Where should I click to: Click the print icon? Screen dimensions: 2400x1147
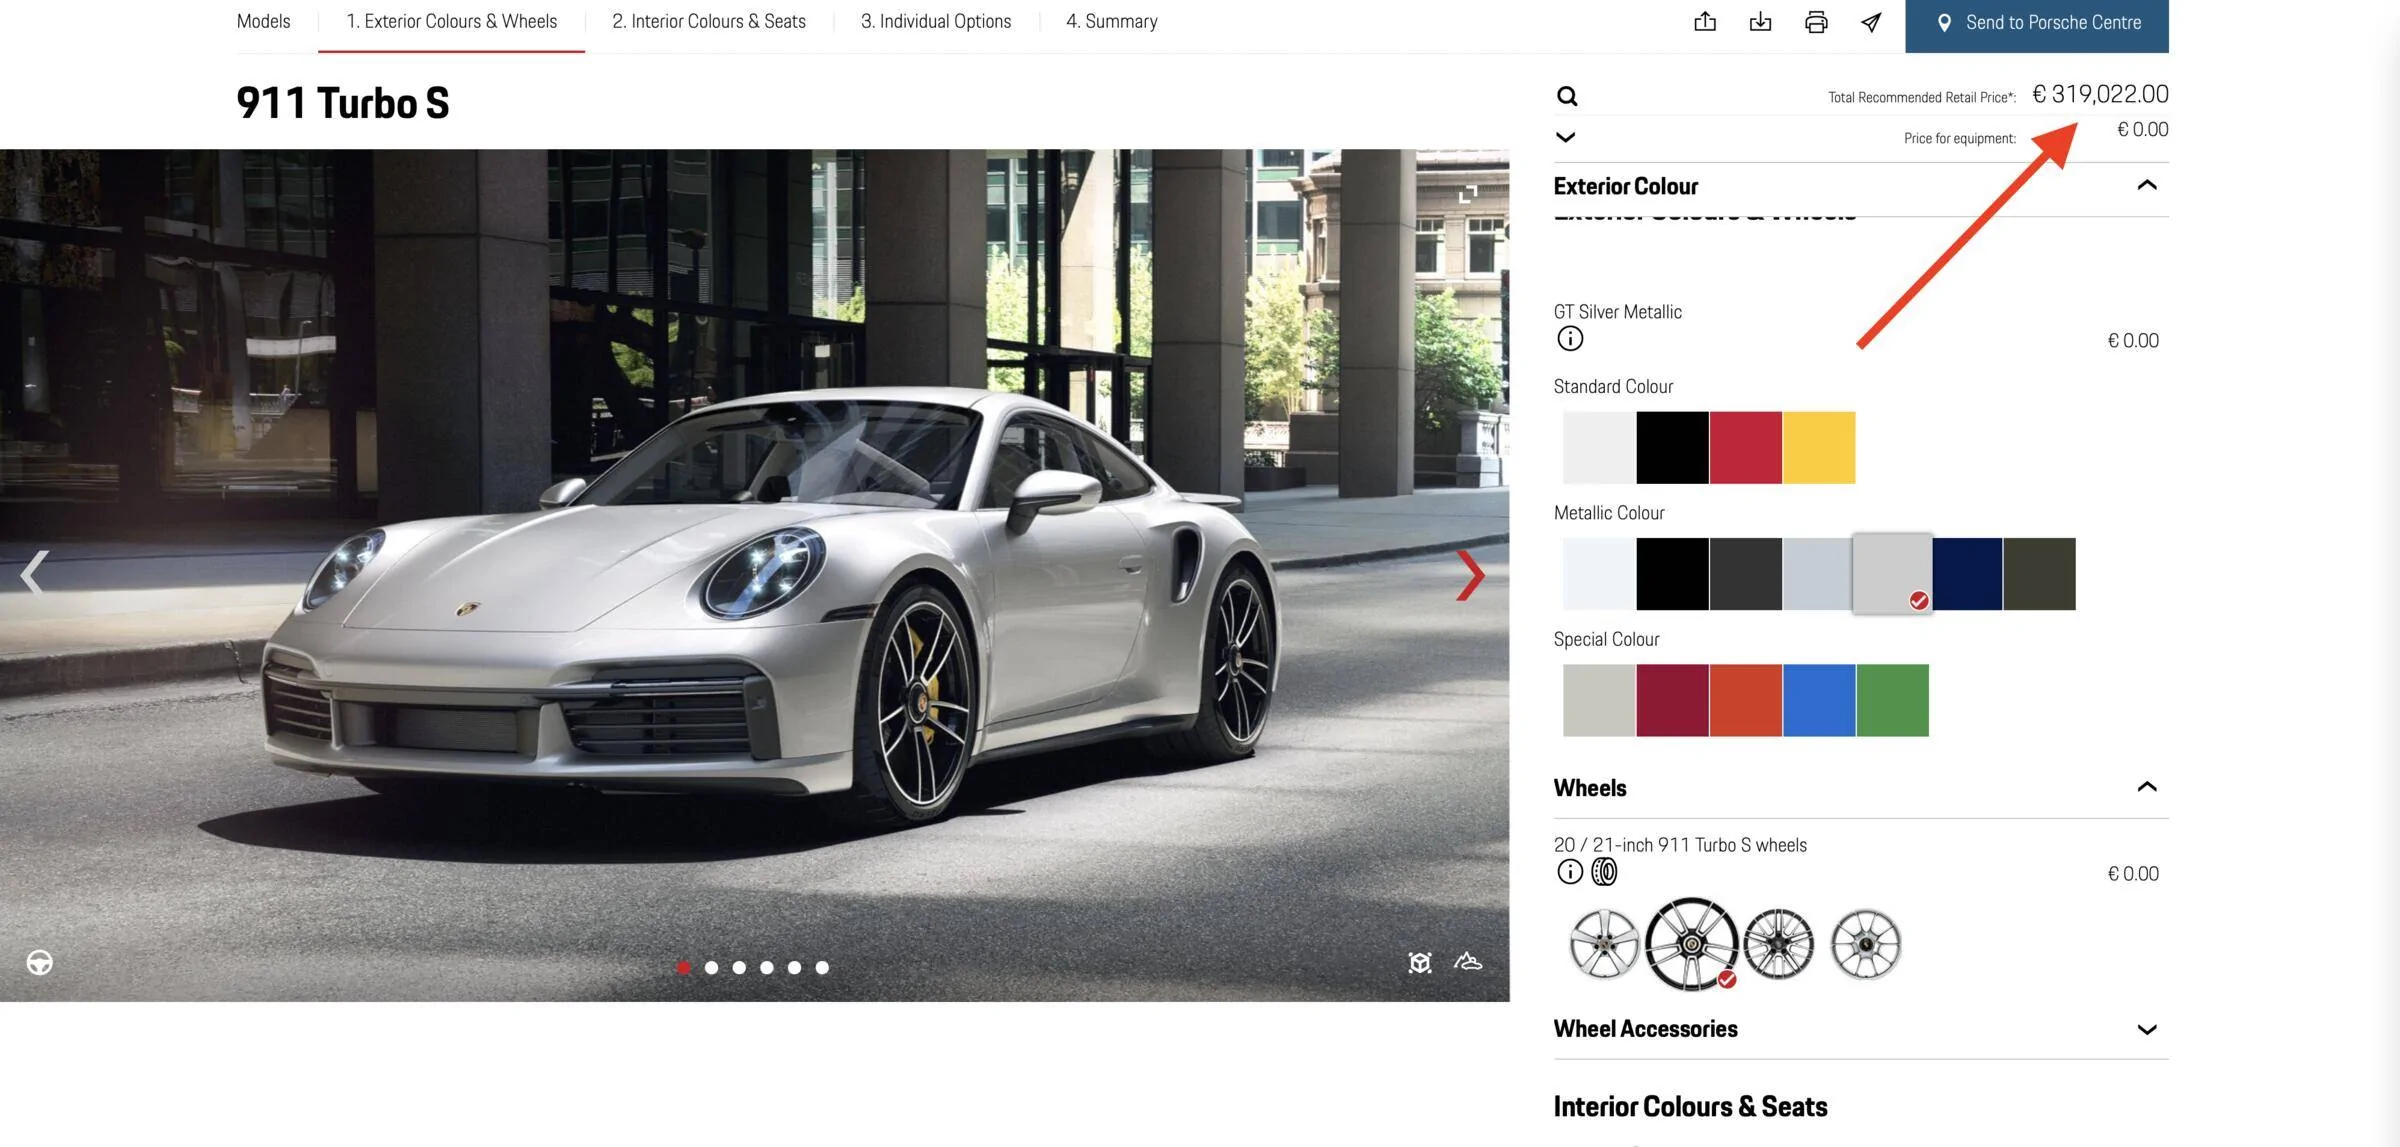pyautogui.click(x=1816, y=22)
